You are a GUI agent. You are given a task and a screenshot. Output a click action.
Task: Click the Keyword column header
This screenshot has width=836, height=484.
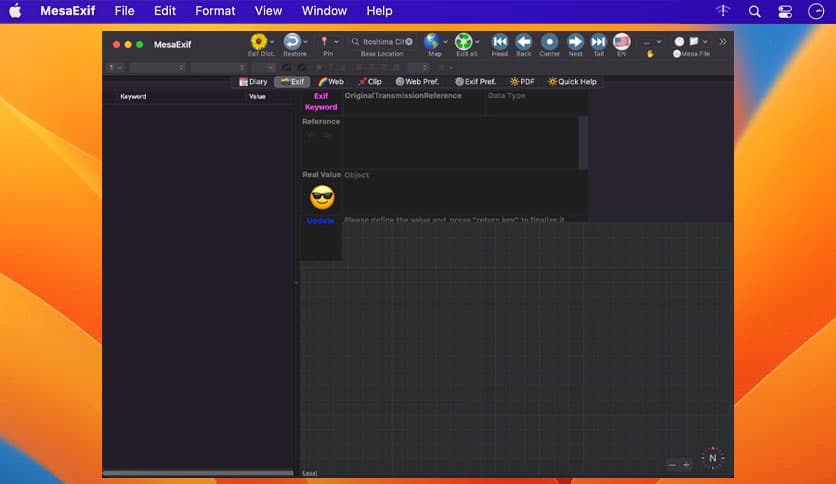[133, 96]
